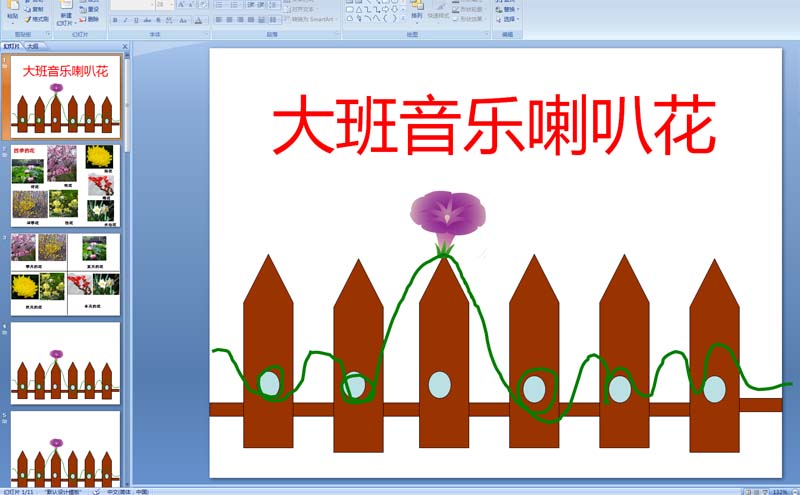Click the font color button
Screen dimensions: 800x495
coord(199,20)
